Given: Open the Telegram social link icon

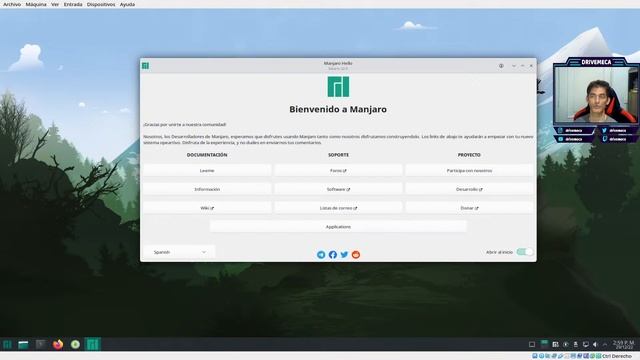Looking at the screenshot, I should click(321, 254).
